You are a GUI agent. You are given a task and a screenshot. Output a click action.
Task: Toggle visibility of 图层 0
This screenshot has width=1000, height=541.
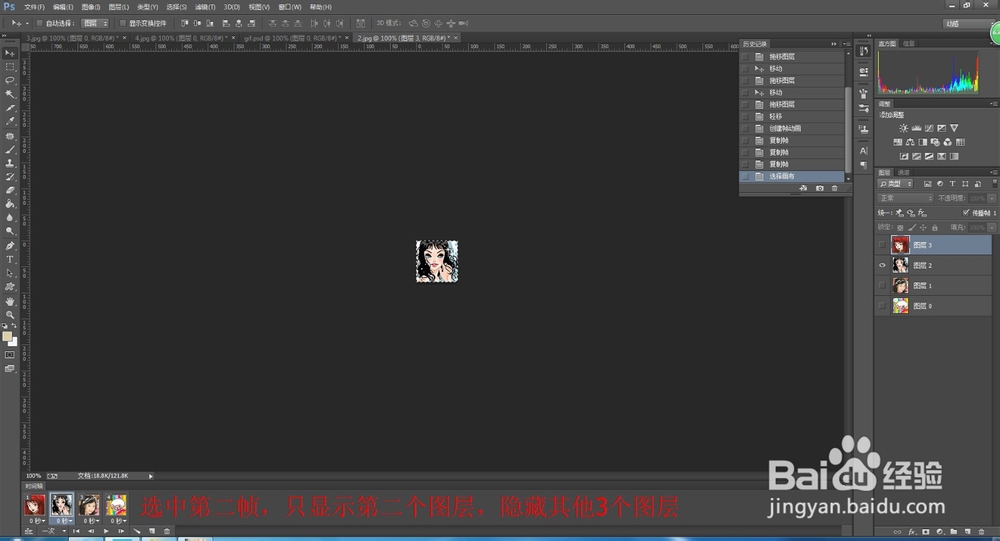[883, 306]
